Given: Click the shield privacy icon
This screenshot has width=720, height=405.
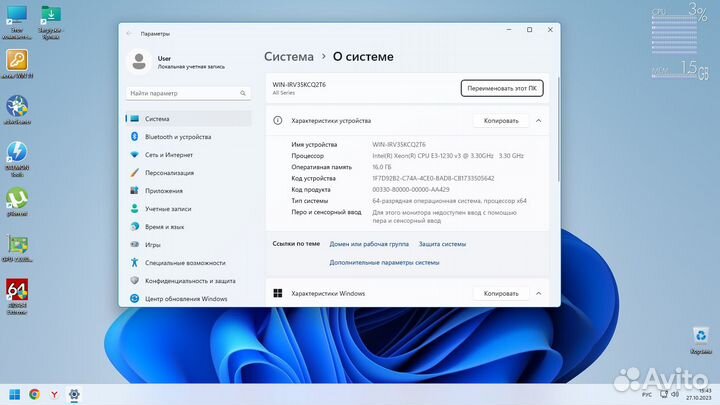Looking at the screenshot, I should (x=135, y=280).
